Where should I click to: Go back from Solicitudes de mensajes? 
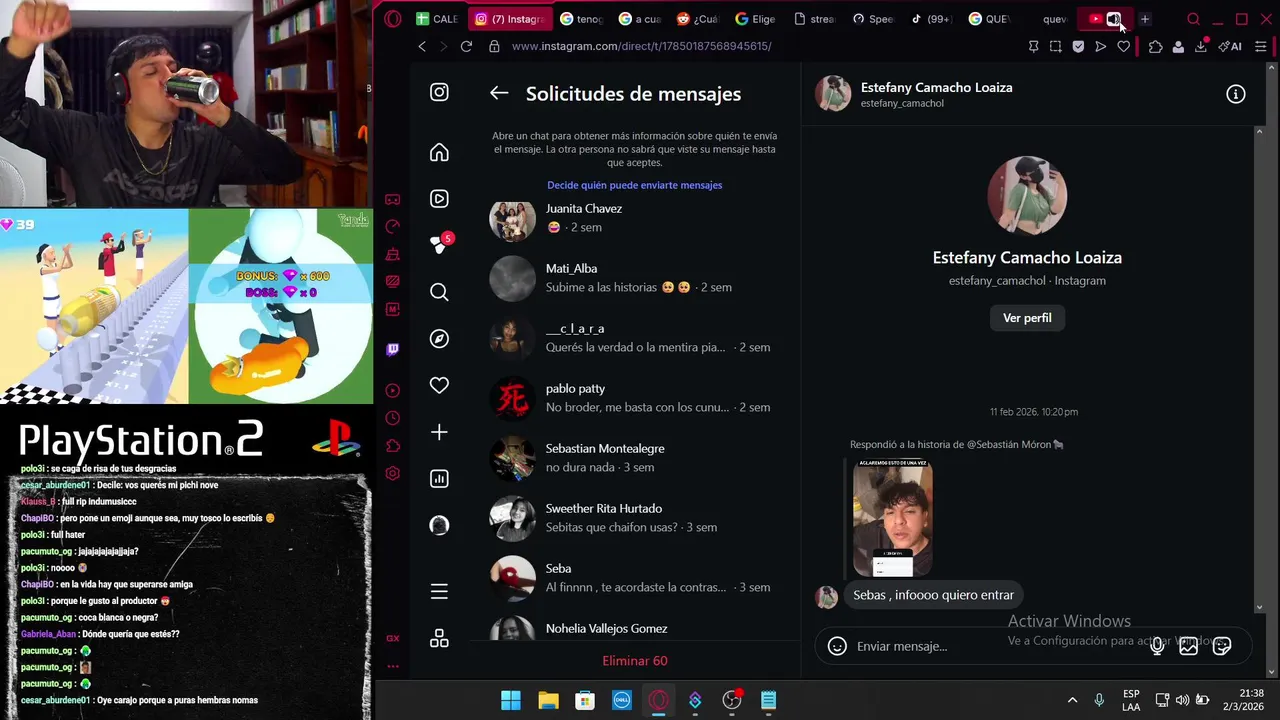tap(499, 93)
